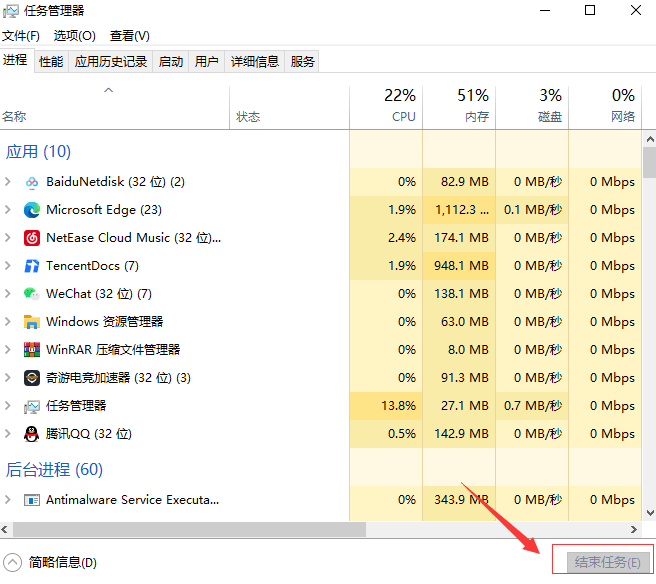656x584 pixels.
Task: Click the 0.7 MB/秒 disk cell
Action: click(x=532, y=406)
